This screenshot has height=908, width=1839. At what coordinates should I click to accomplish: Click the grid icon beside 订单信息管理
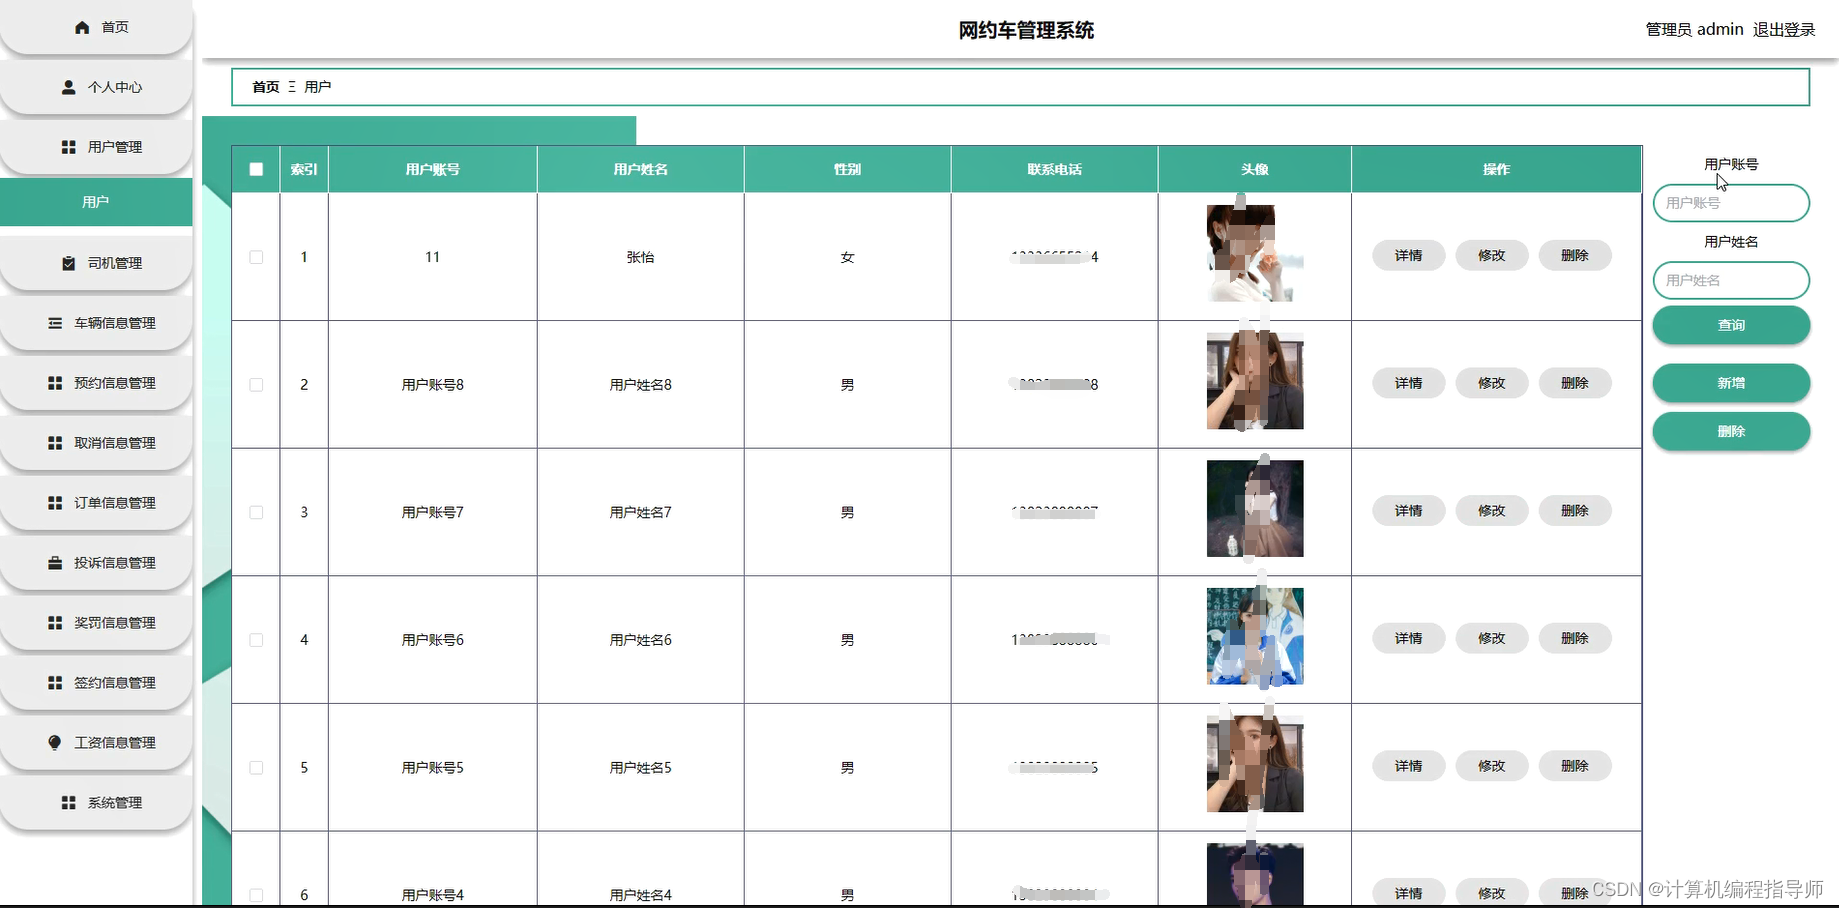coord(55,503)
